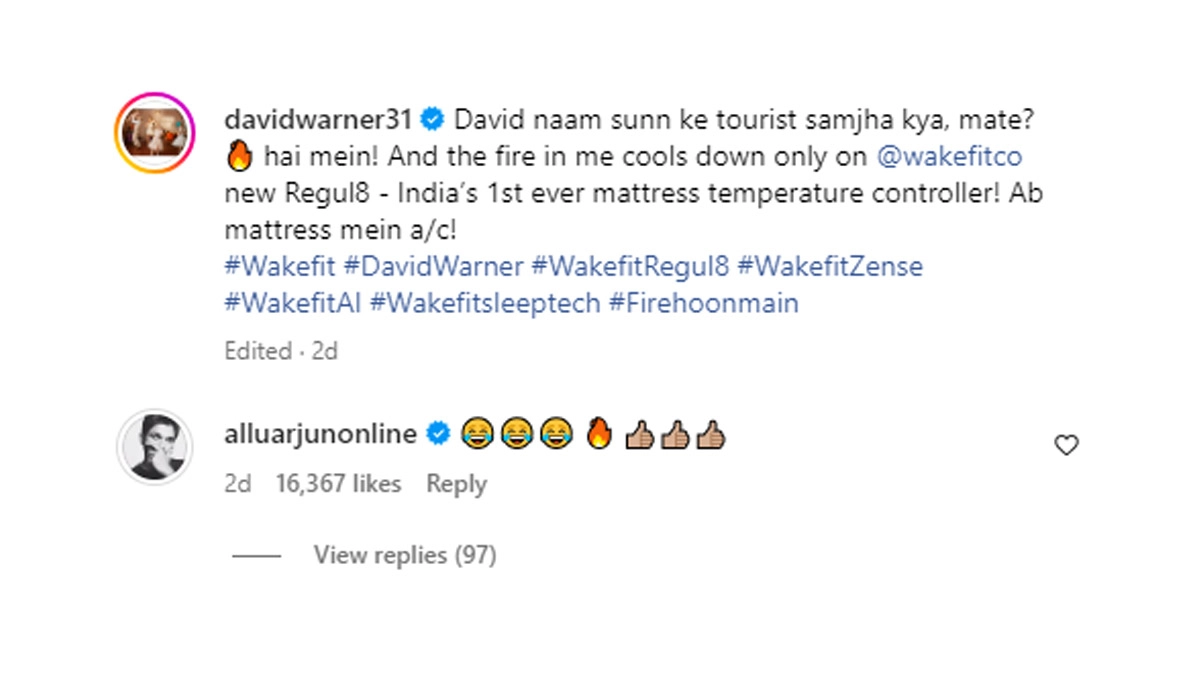View the 16,367 likes list
This screenshot has height=675, width=1200.
pyautogui.click(x=338, y=484)
